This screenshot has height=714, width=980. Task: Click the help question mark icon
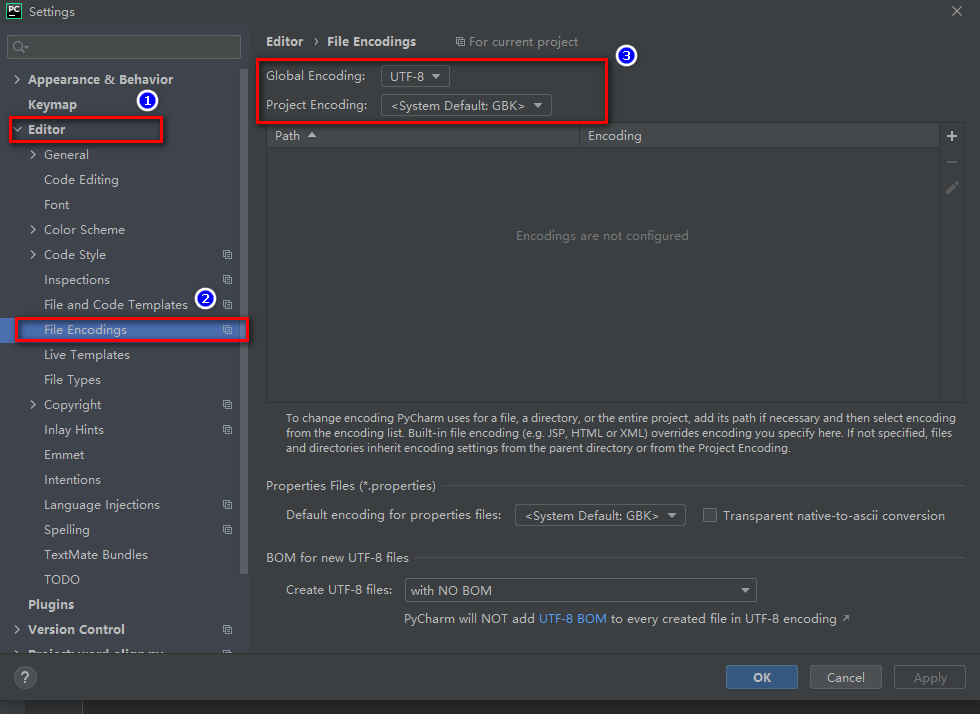click(x=25, y=677)
